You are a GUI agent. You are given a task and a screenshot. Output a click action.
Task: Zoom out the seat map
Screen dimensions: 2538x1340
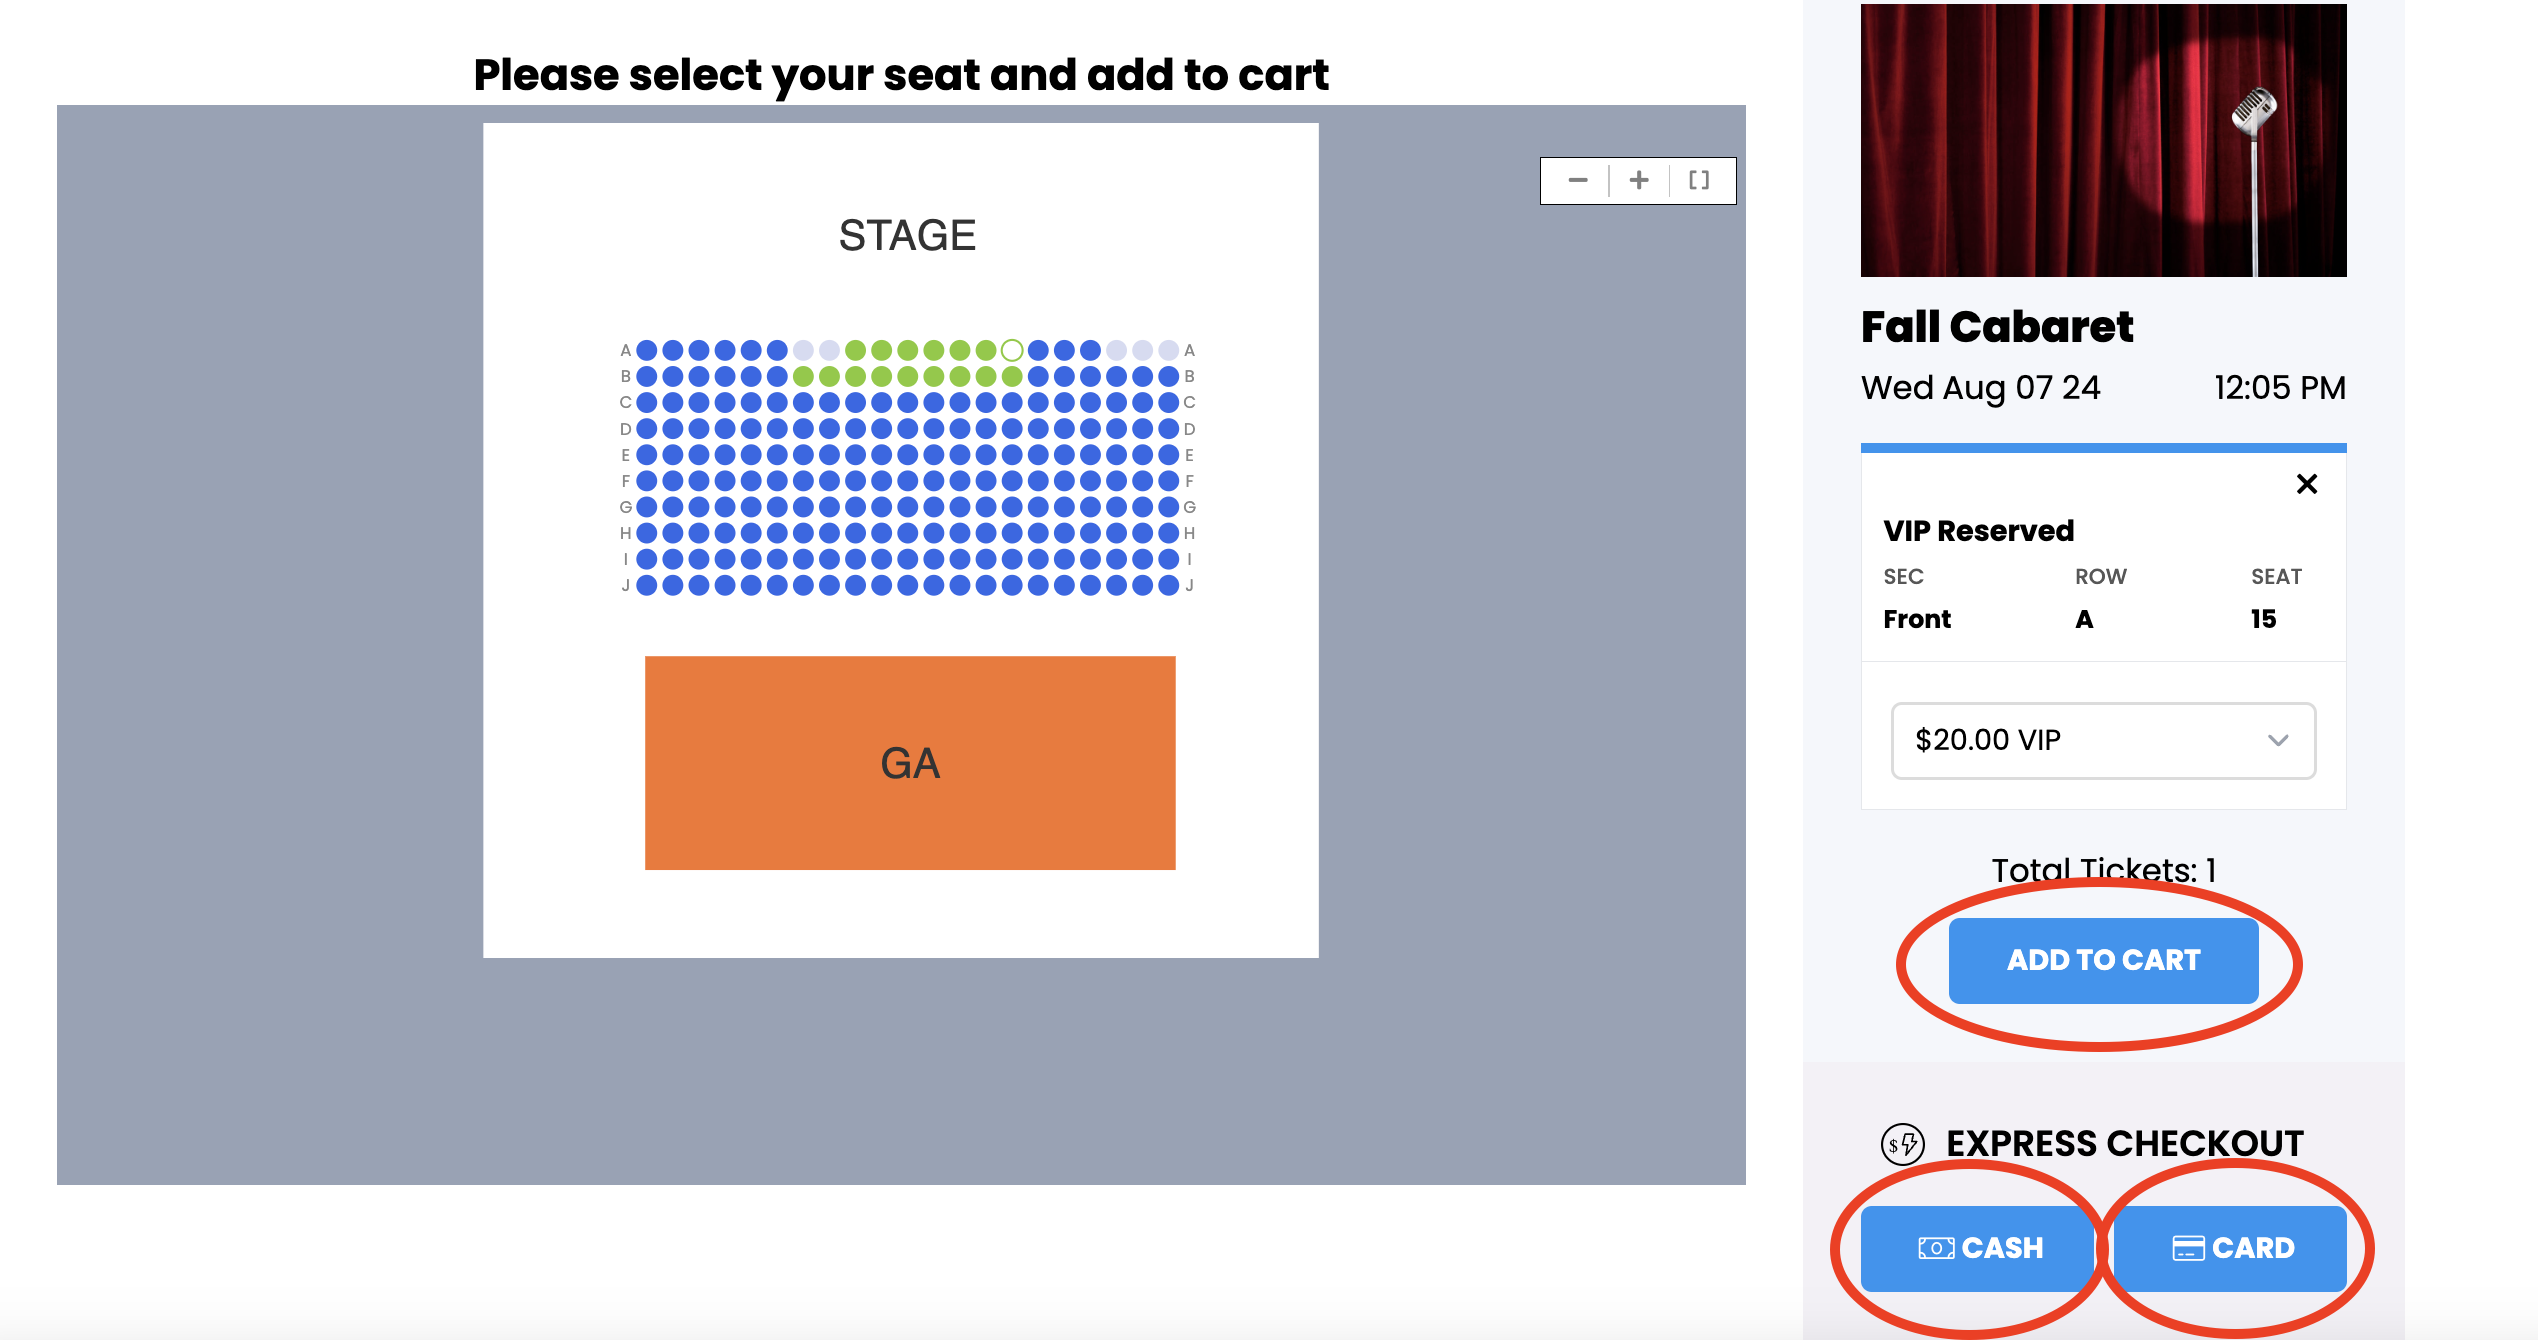point(1578,181)
